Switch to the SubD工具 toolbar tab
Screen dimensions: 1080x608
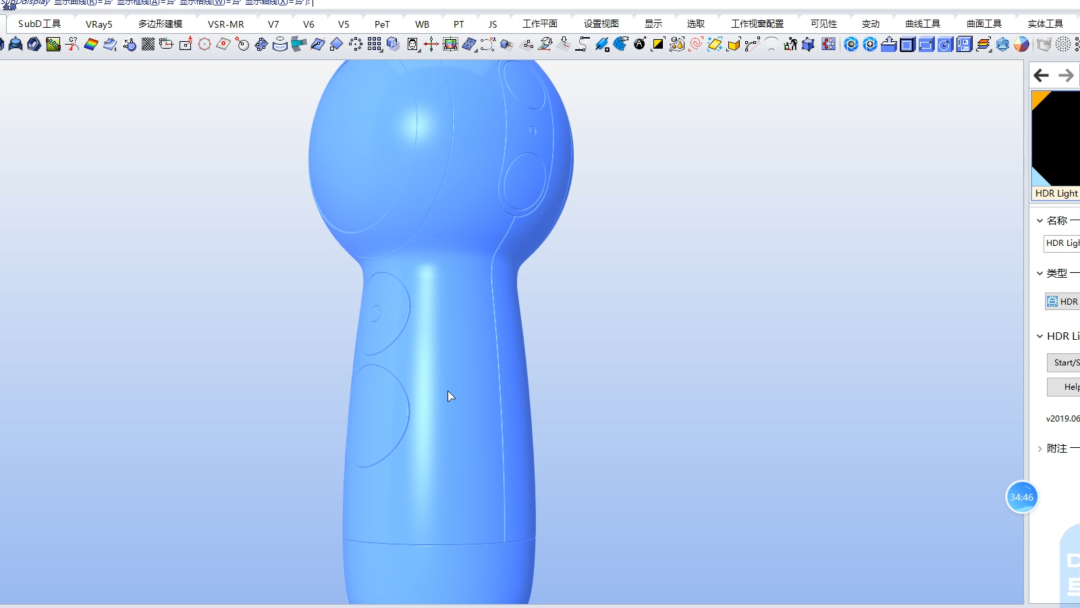(39, 23)
